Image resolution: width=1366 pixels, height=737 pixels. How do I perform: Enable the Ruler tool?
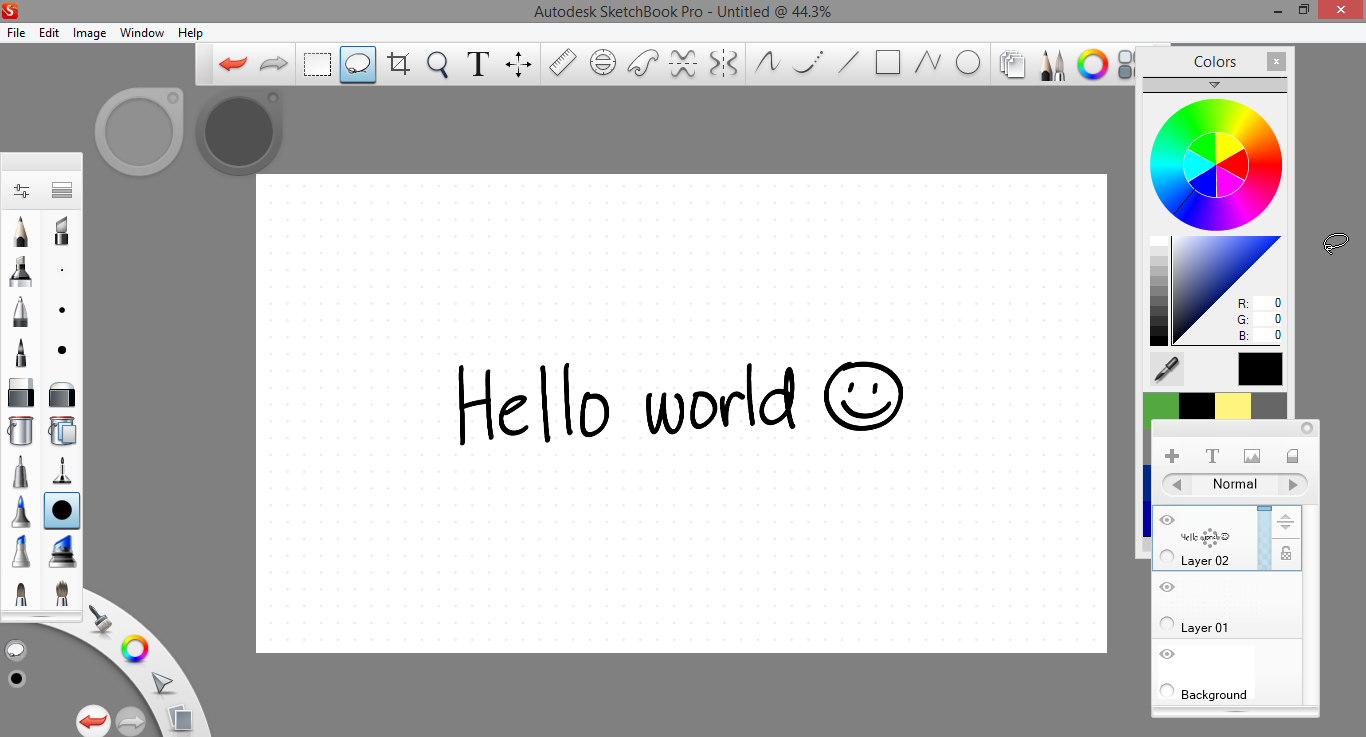click(x=563, y=64)
